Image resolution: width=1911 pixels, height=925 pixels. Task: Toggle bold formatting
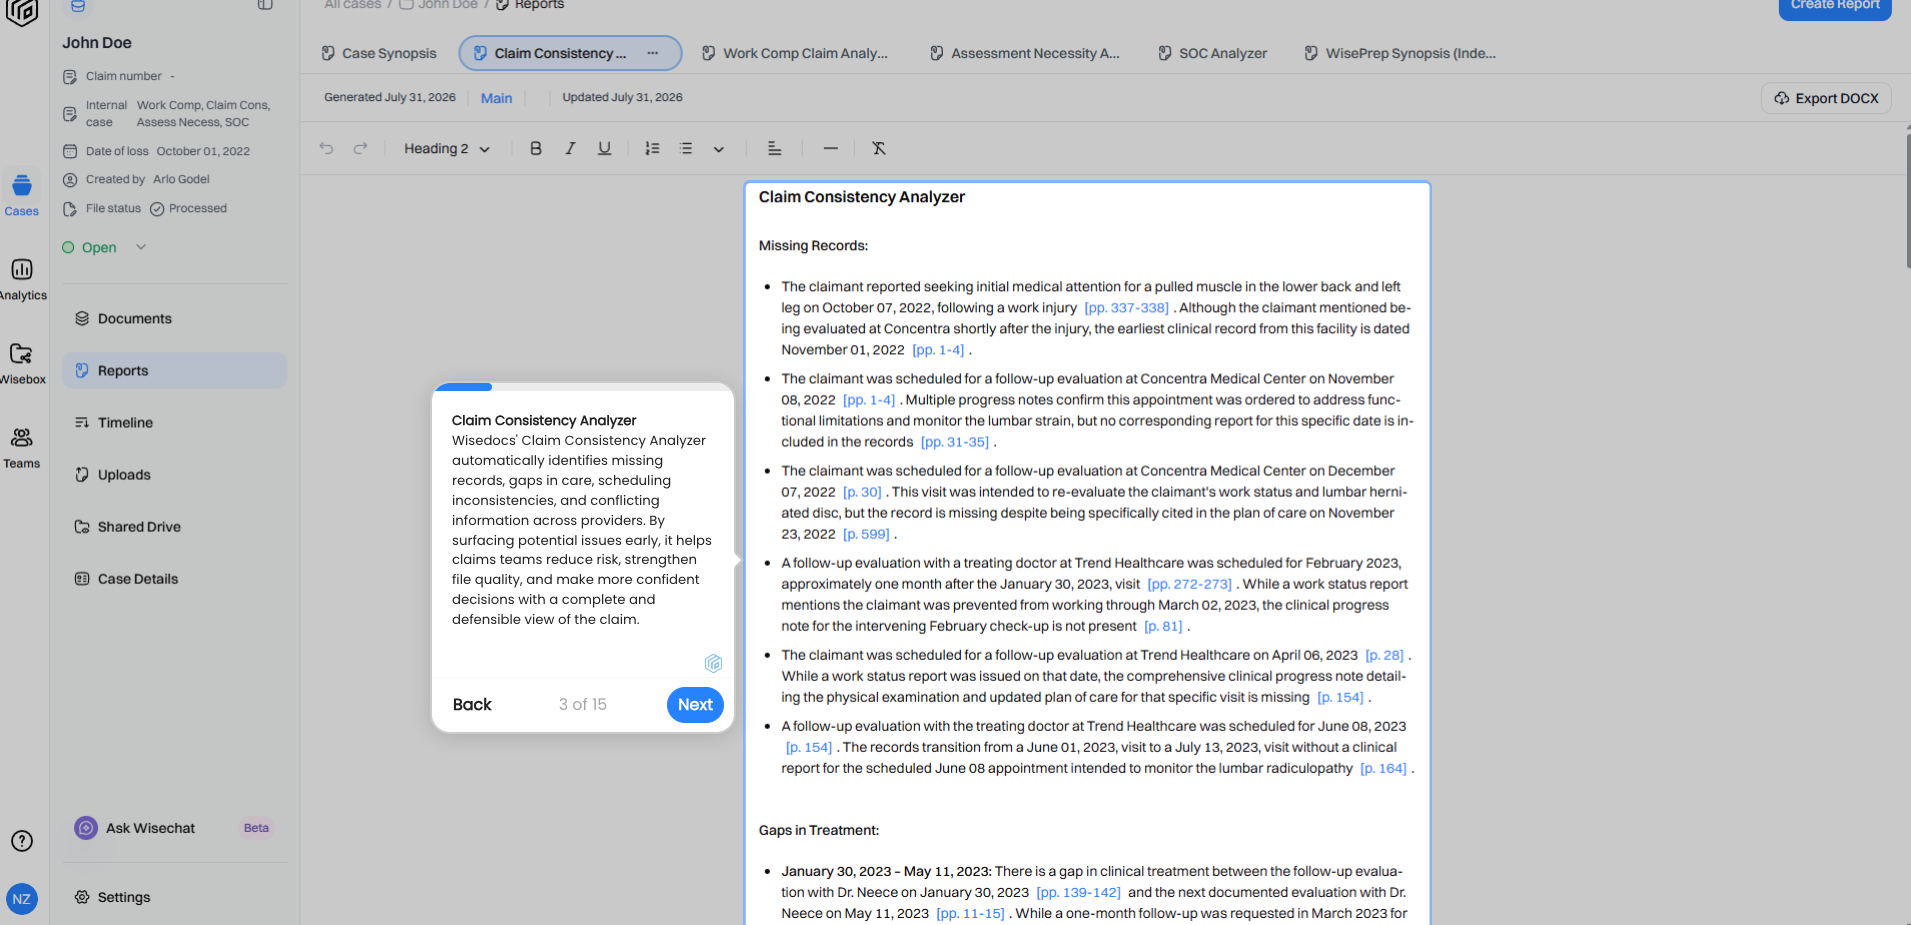(x=536, y=148)
